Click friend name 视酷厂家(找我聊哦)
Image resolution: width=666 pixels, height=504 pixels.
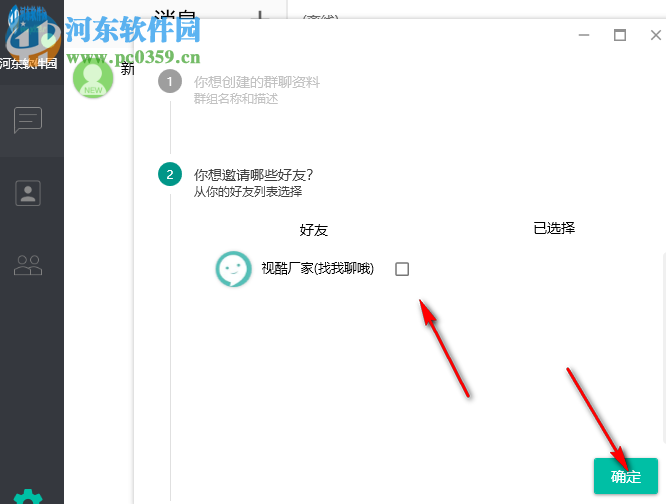(x=317, y=268)
